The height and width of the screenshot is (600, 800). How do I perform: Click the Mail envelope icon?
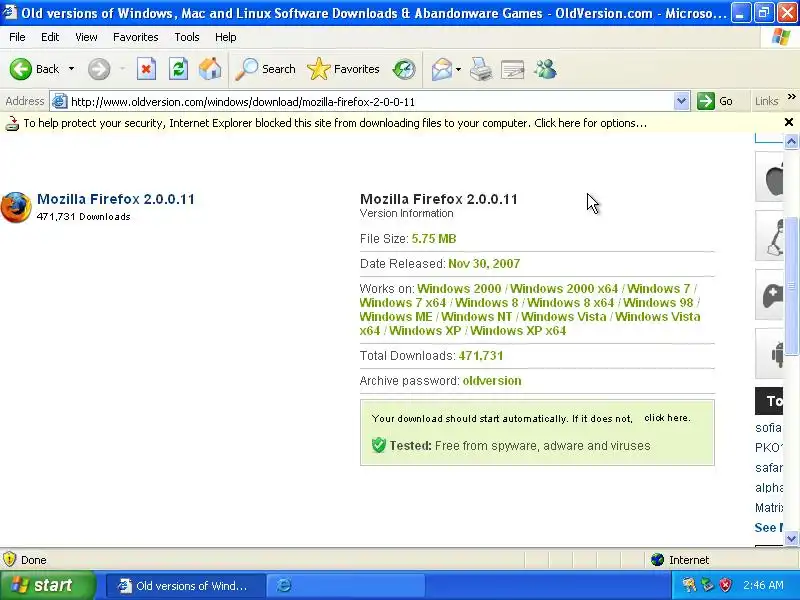[x=441, y=69]
